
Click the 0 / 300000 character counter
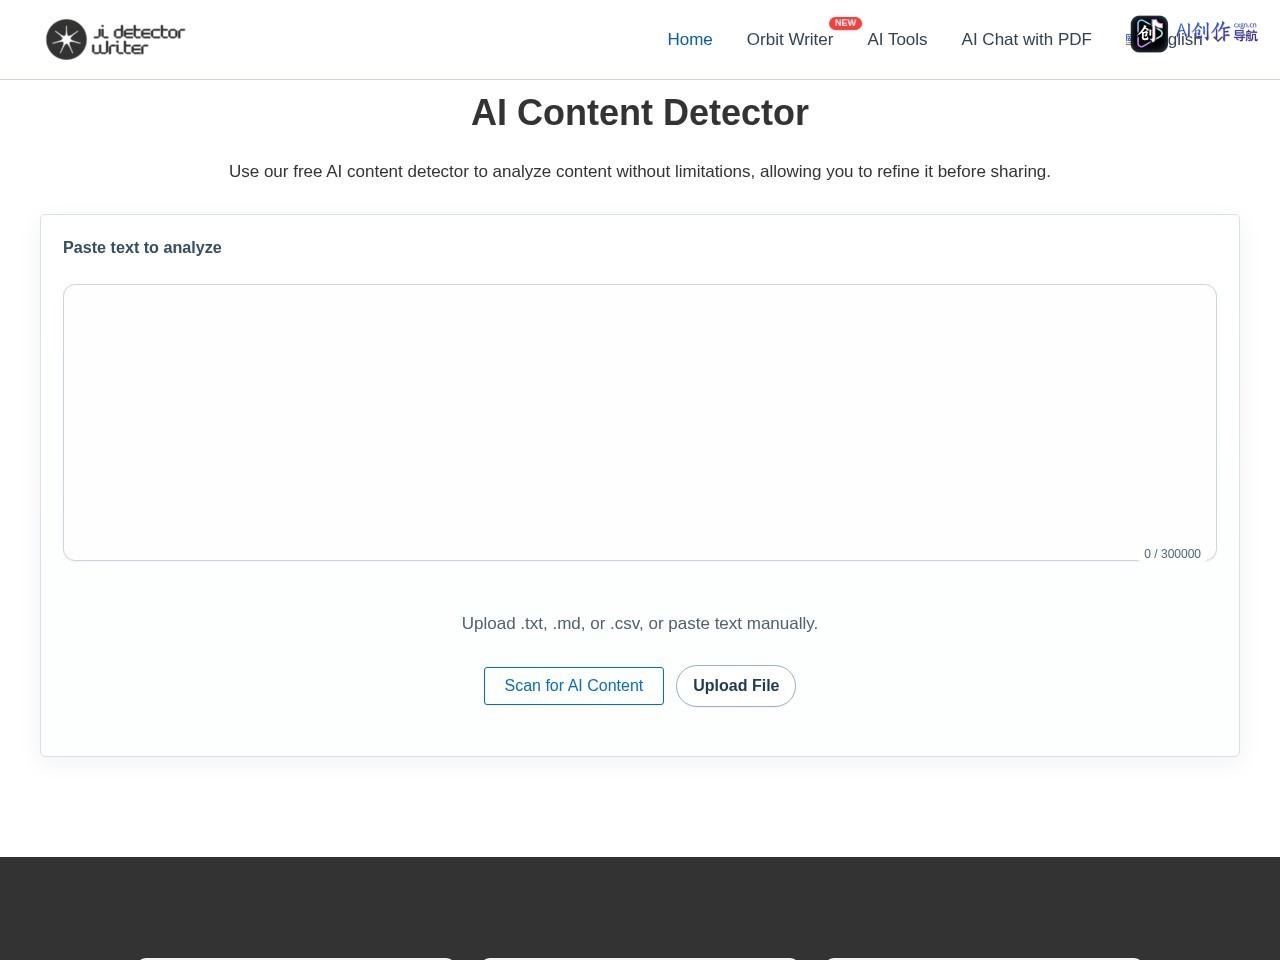point(1172,554)
